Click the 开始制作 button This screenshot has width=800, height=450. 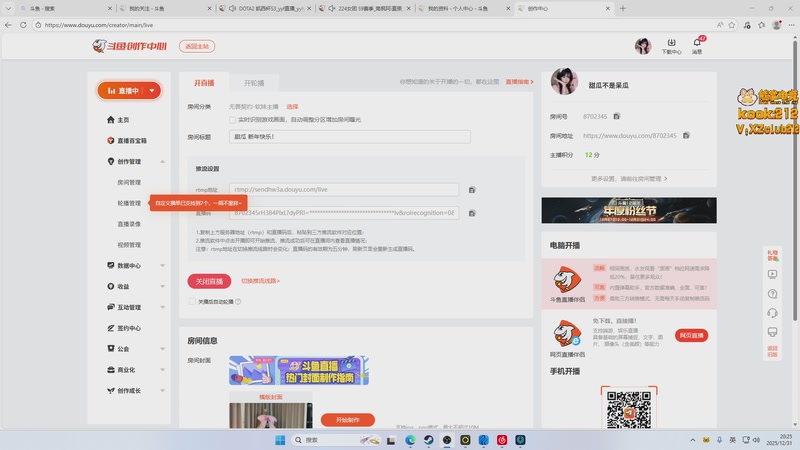tap(347, 420)
